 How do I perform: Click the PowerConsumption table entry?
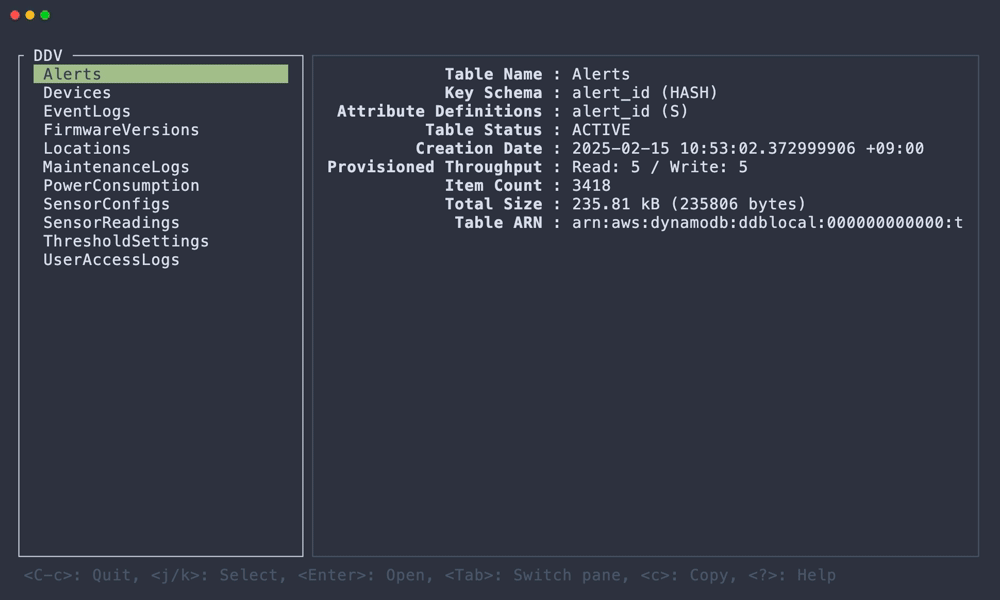pyautogui.click(x=120, y=185)
